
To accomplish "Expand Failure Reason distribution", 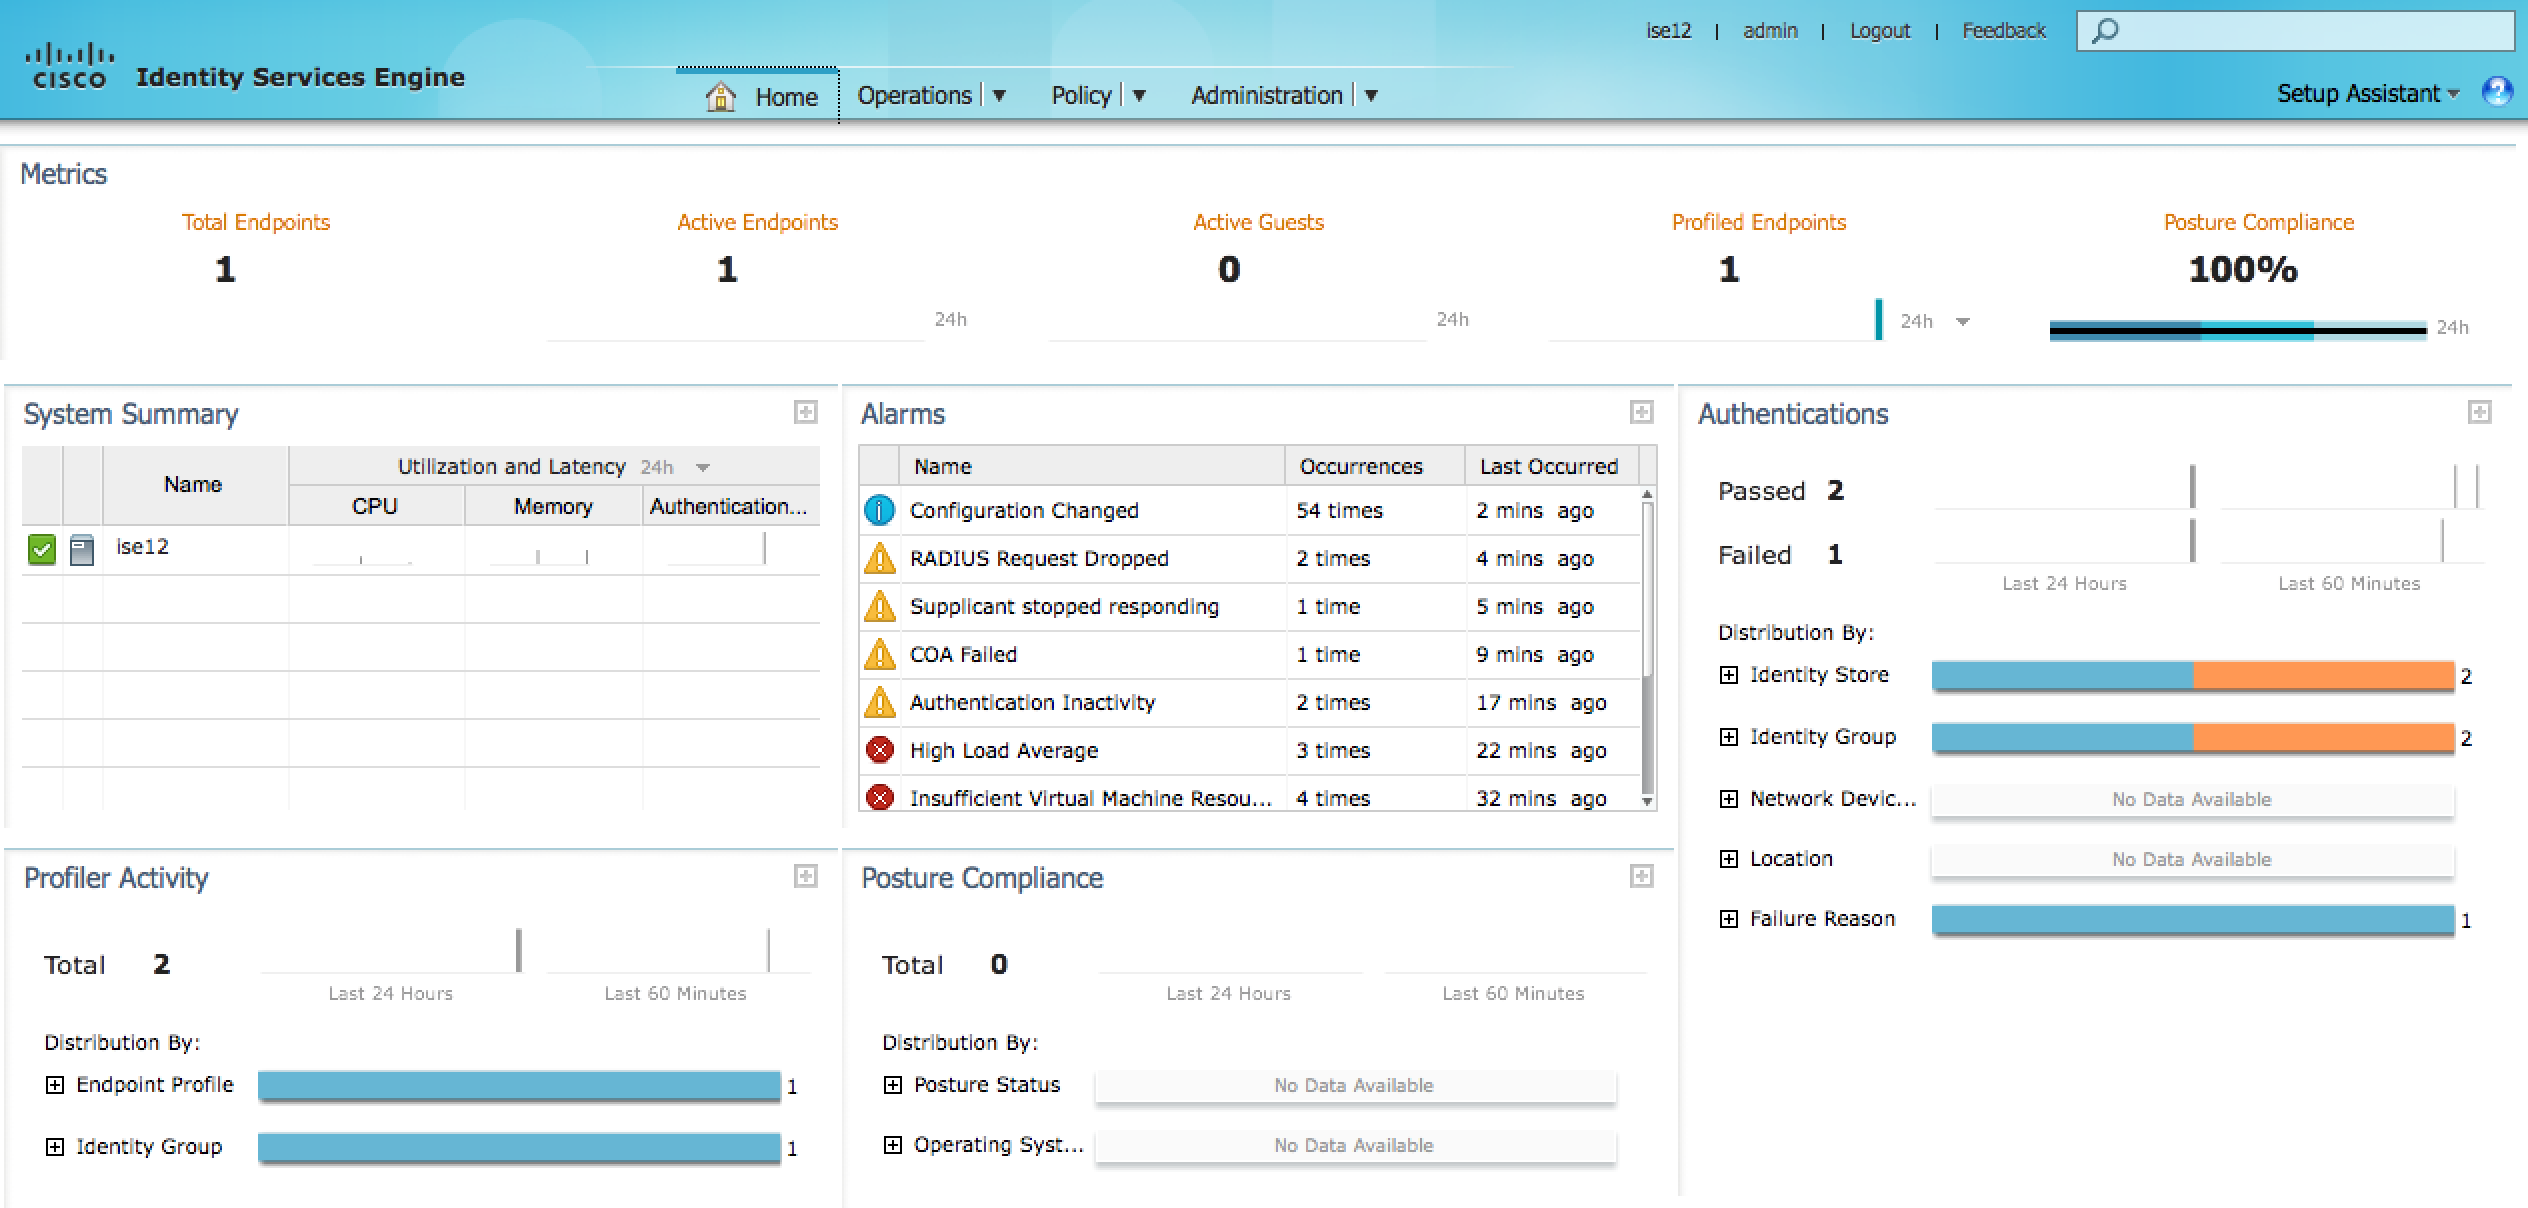I will pos(1729,919).
